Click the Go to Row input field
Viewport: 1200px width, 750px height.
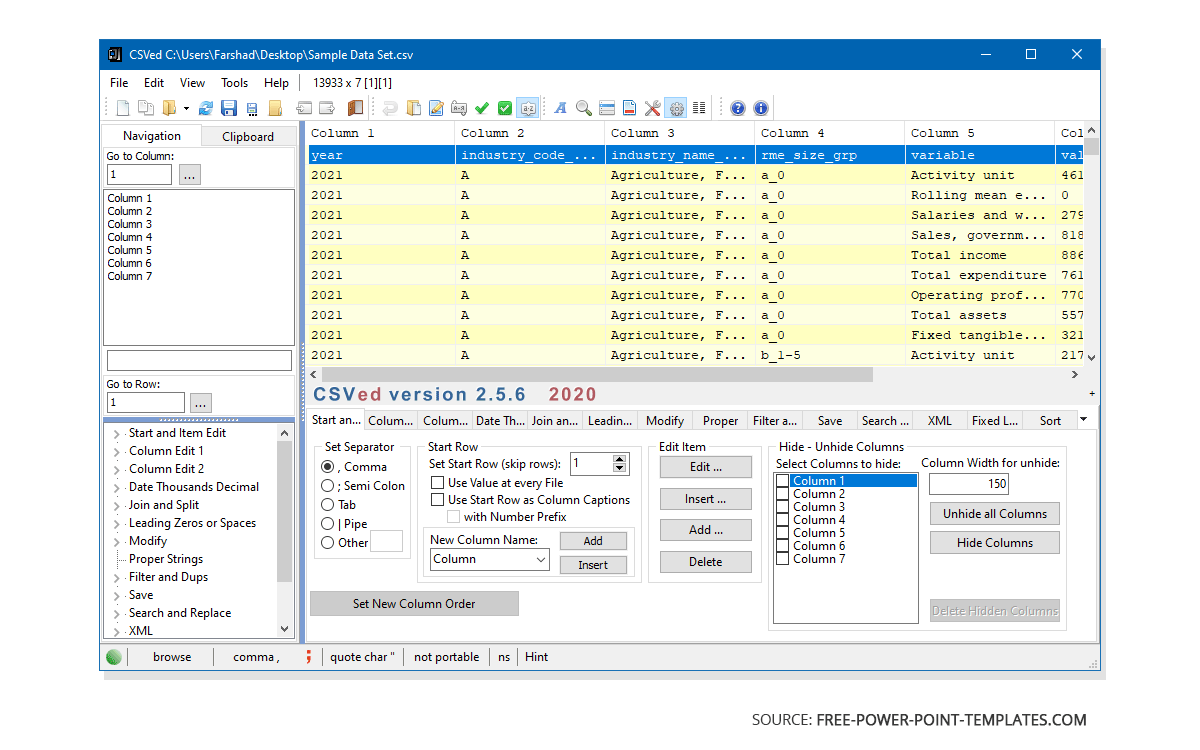[x=145, y=402]
